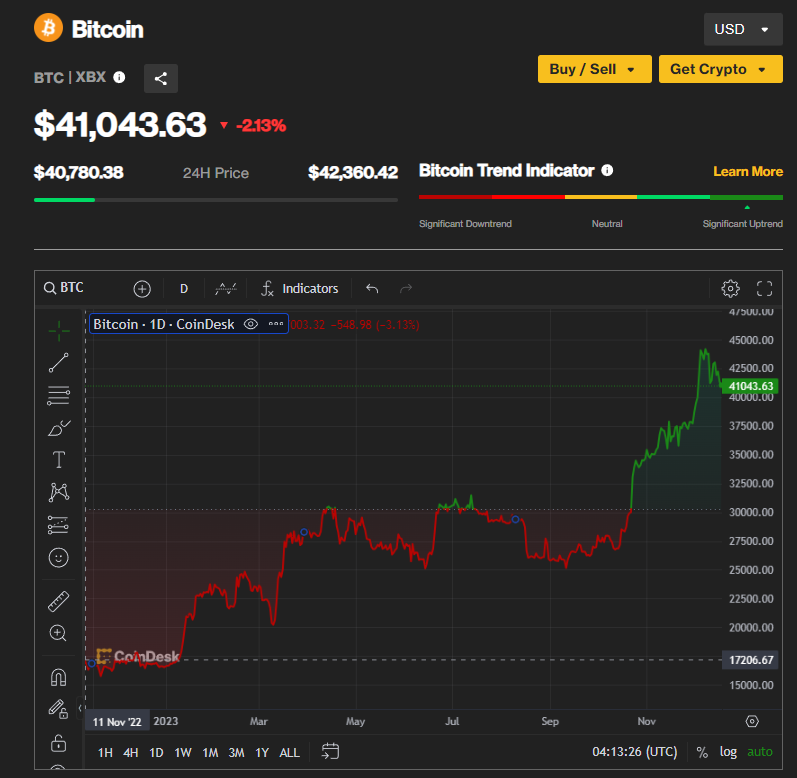Expand the Buy / Sell dropdown
Image resolution: width=797 pixels, height=778 pixels.
(595, 69)
